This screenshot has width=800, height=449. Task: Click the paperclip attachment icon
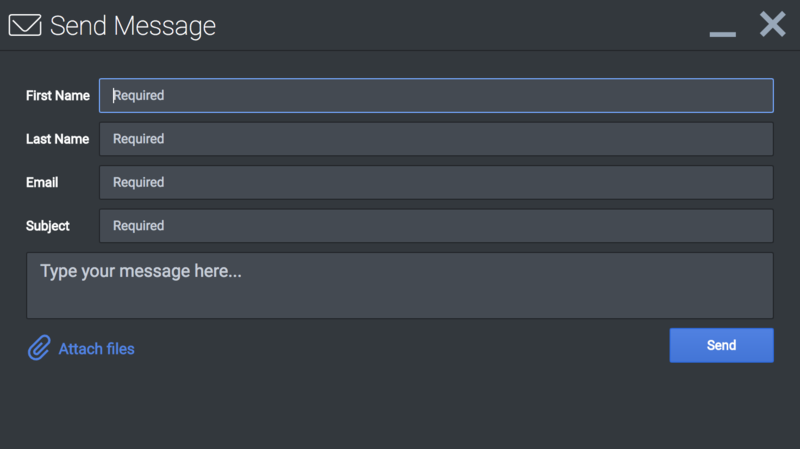click(x=39, y=347)
